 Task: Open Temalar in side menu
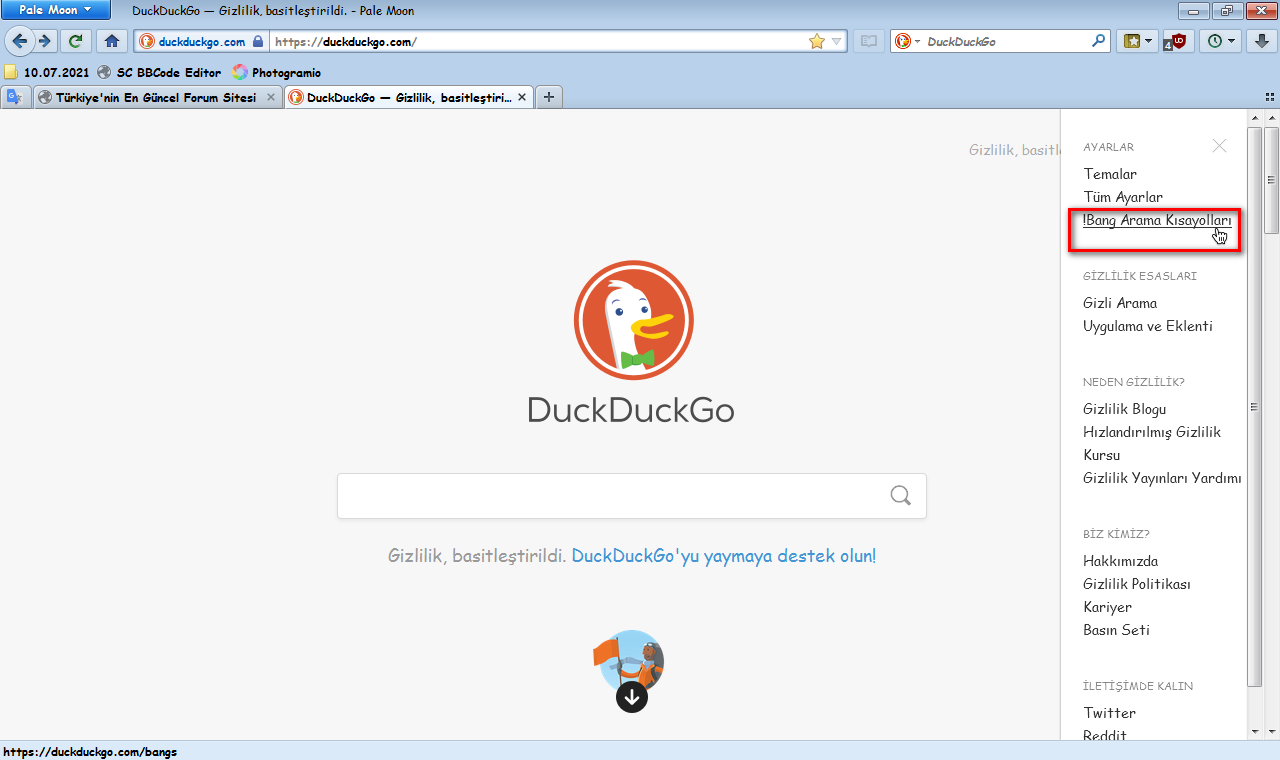pyautogui.click(x=1110, y=174)
